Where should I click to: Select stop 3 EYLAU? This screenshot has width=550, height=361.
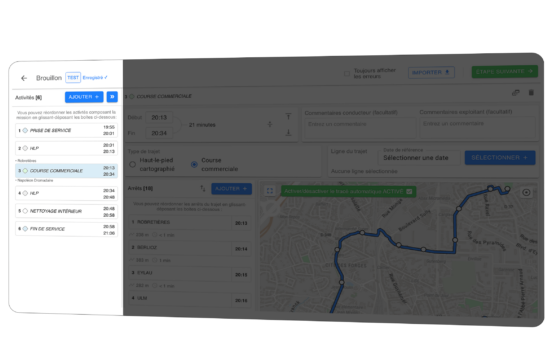tap(190, 273)
